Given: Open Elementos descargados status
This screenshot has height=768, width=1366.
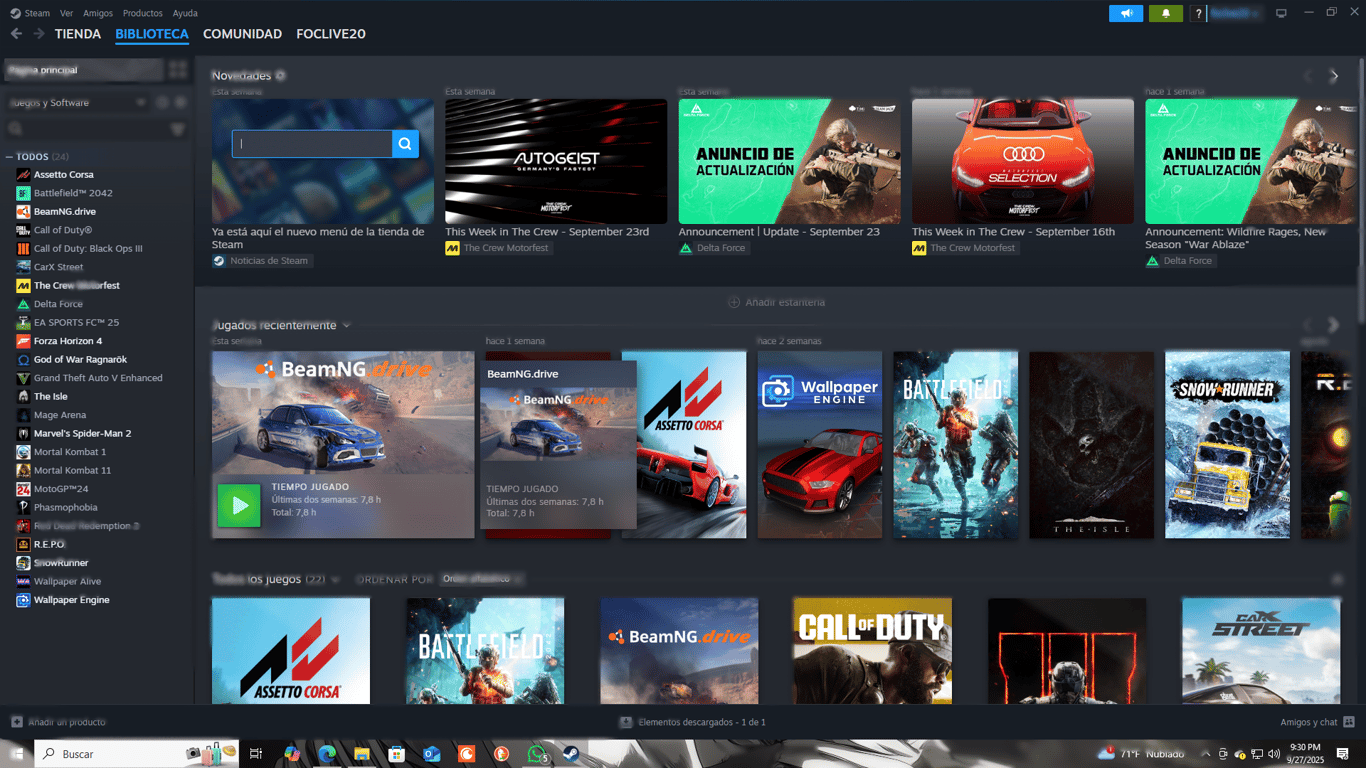Looking at the screenshot, I should pos(702,722).
